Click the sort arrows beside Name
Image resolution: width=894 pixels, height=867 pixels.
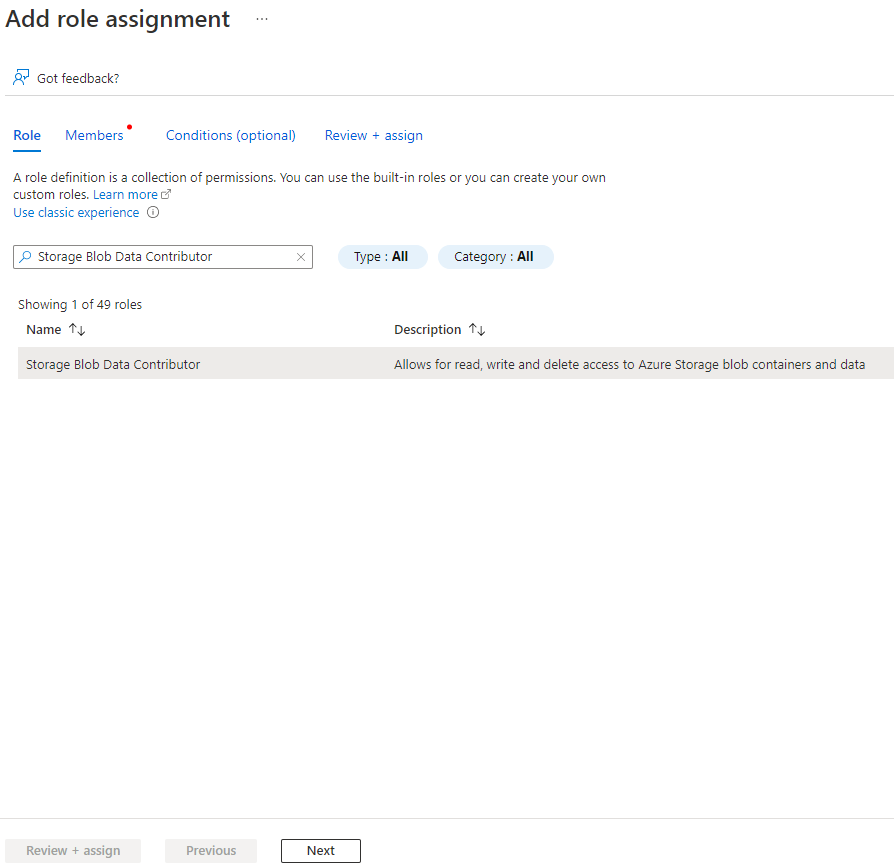(x=77, y=329)
